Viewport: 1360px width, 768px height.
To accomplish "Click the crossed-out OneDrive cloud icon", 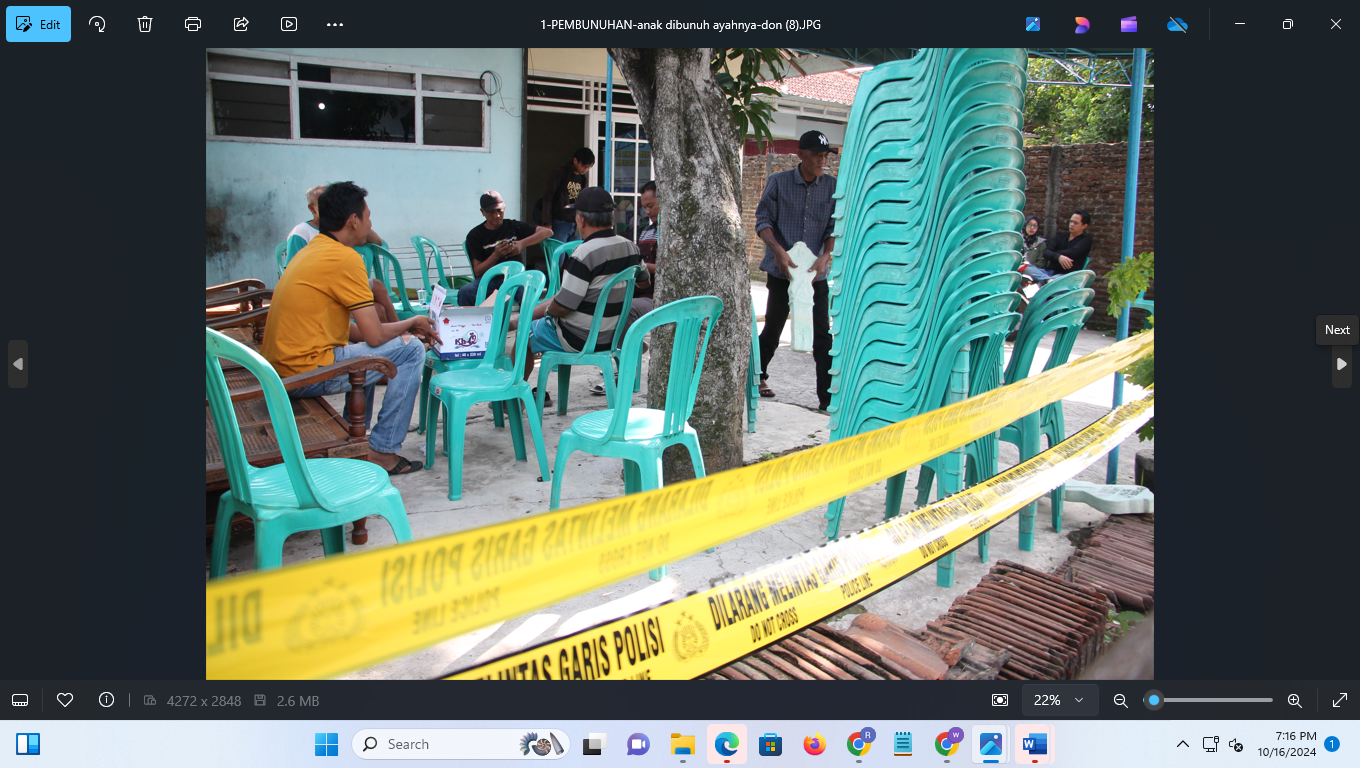I will pyautogui.click(x=1177, y=24).
